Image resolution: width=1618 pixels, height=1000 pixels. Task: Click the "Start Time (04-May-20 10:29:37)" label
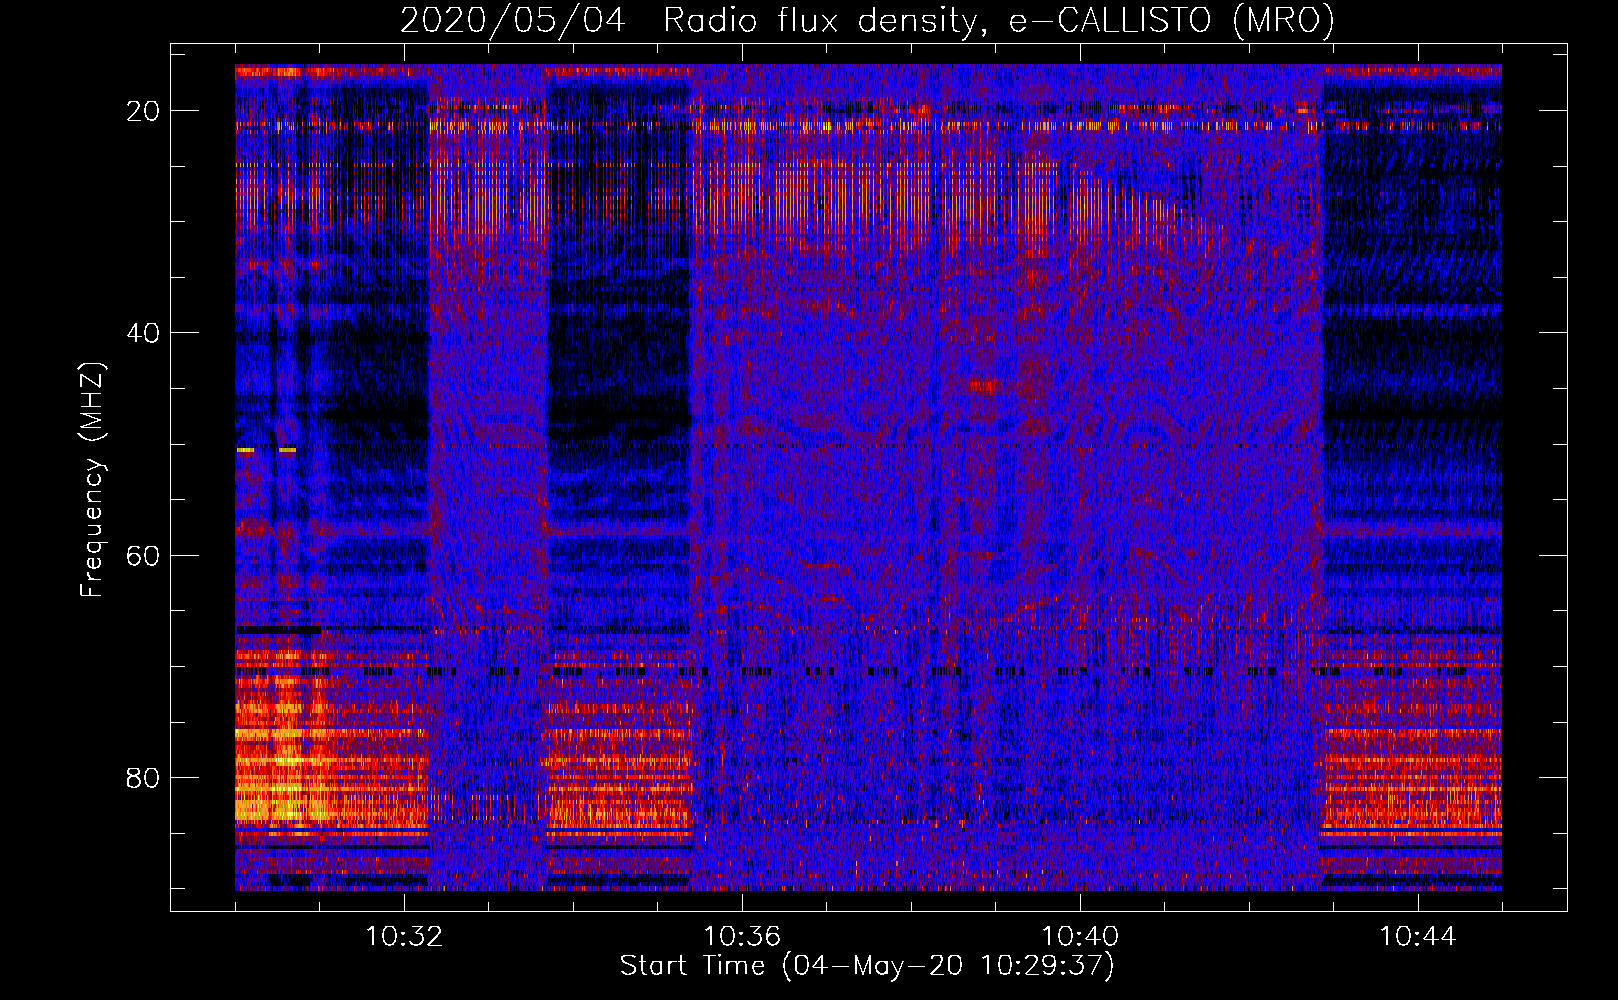point(867,966)
